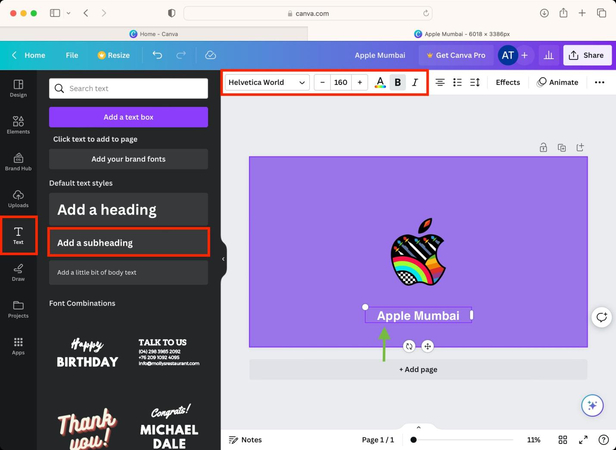Screen dimensions: 616x450
Task: Click the Safari address bar showing canva.com
Action: [x=308, y=13]
